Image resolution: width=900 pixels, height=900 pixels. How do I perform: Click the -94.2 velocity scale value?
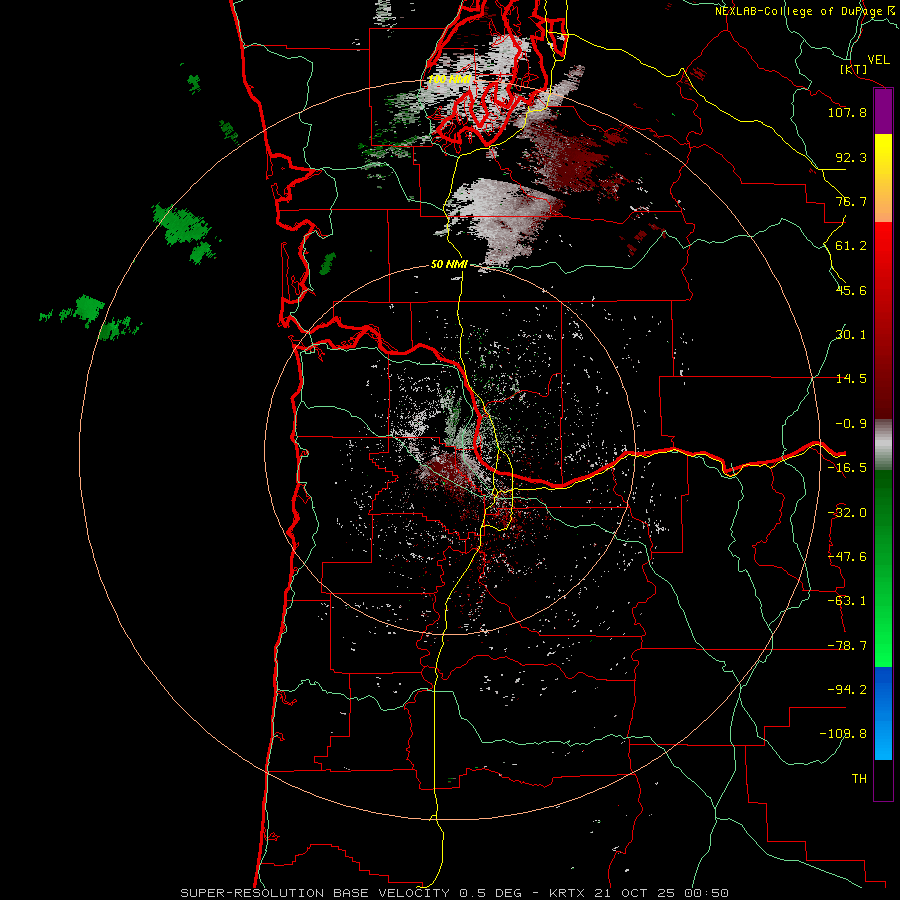847,690
